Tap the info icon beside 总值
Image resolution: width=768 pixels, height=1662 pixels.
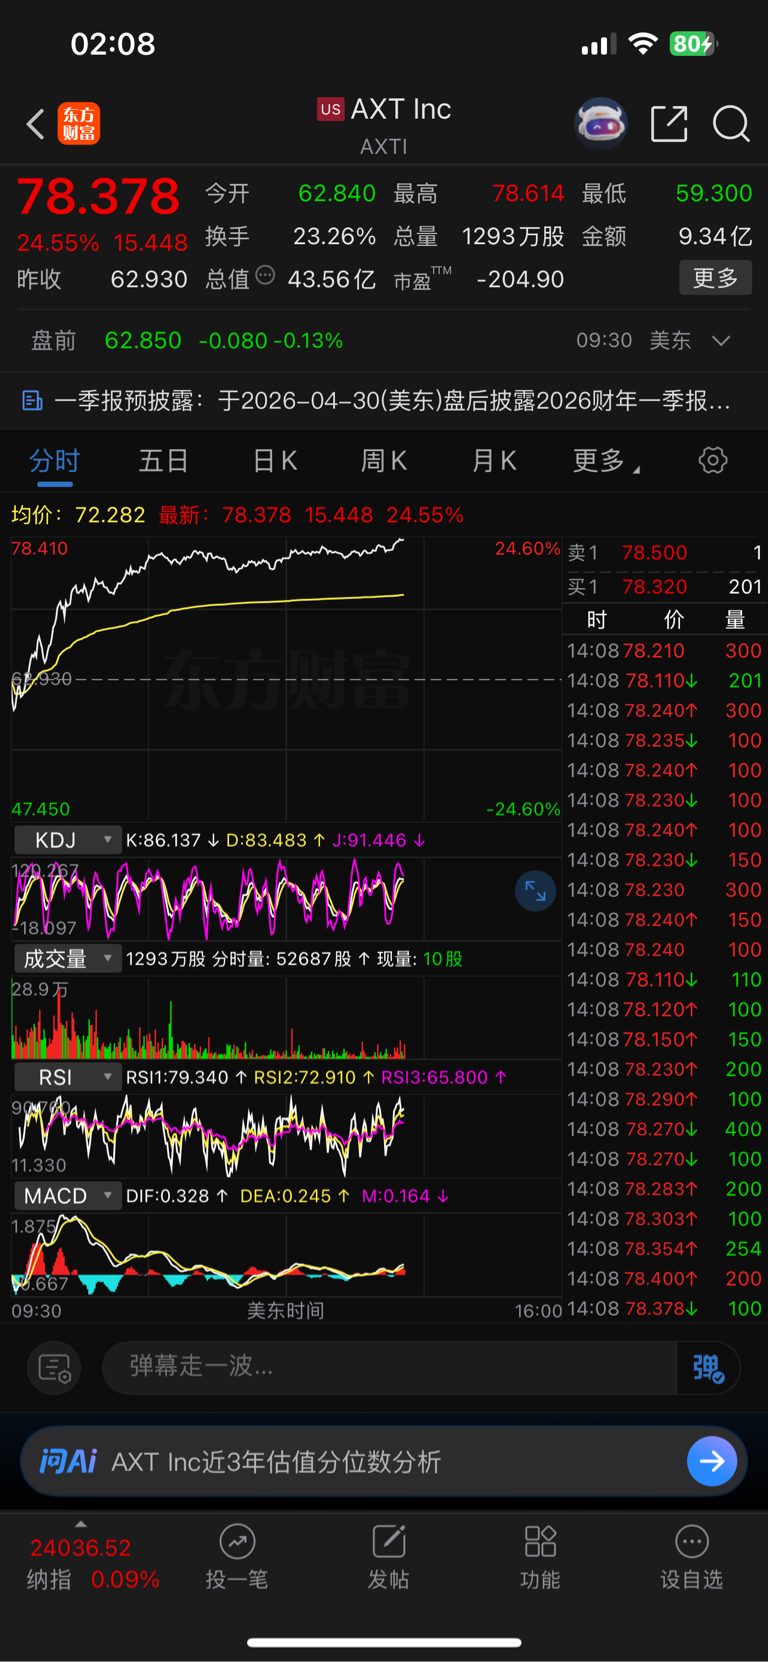(x=265, y=275)
